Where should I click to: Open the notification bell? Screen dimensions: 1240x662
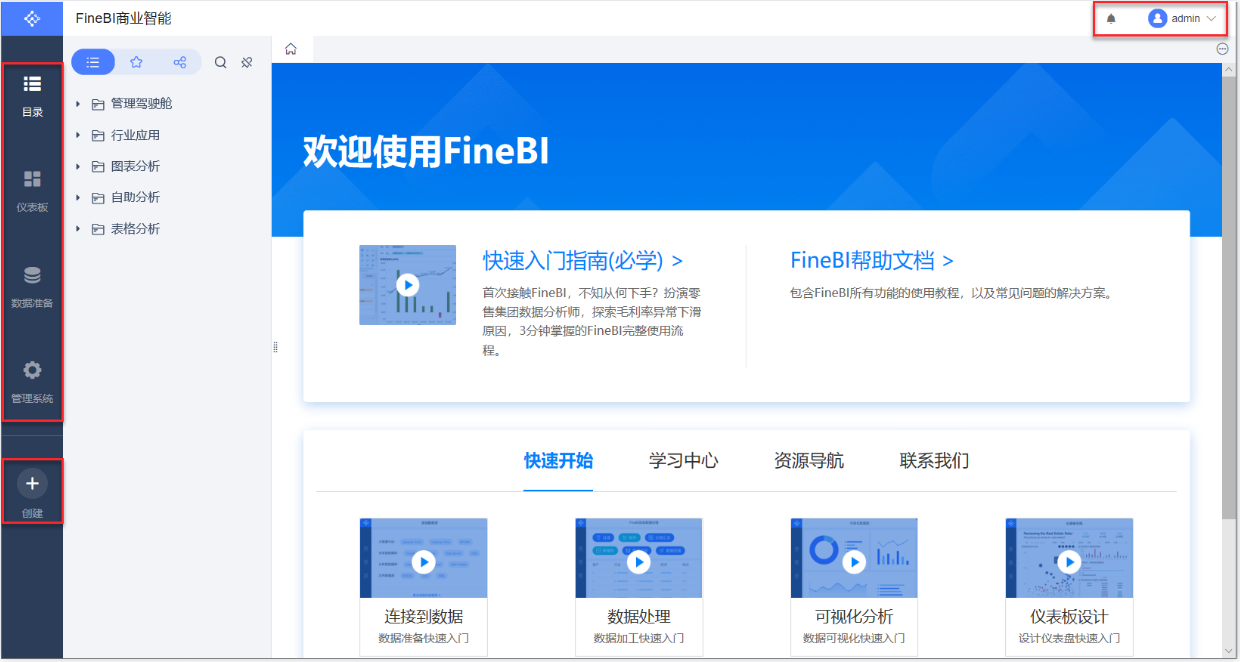1110,18
